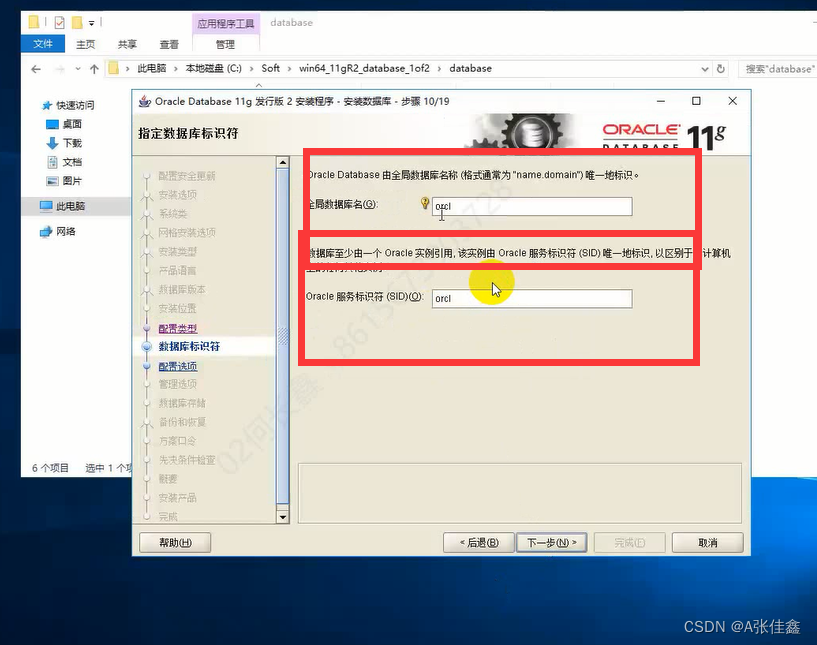
Task: Open the Quick Access Toolbar customize dropdown
Action: [90, 20]
